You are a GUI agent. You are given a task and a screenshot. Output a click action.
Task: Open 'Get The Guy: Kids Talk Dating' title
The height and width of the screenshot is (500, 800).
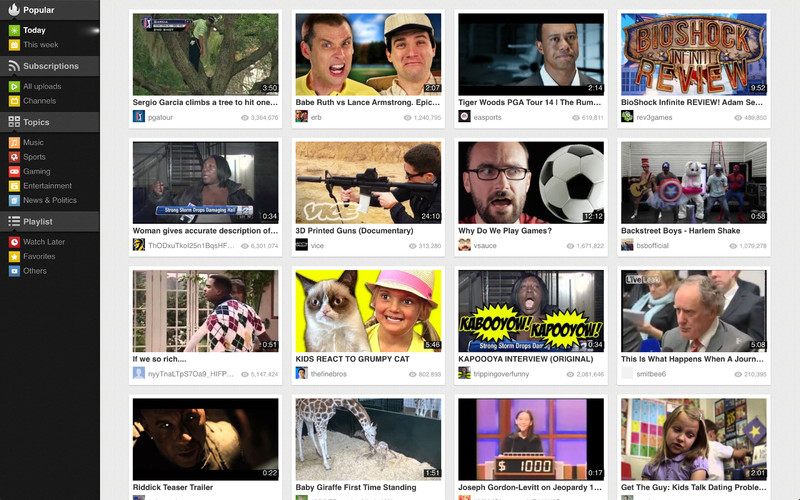pos(693,487)
